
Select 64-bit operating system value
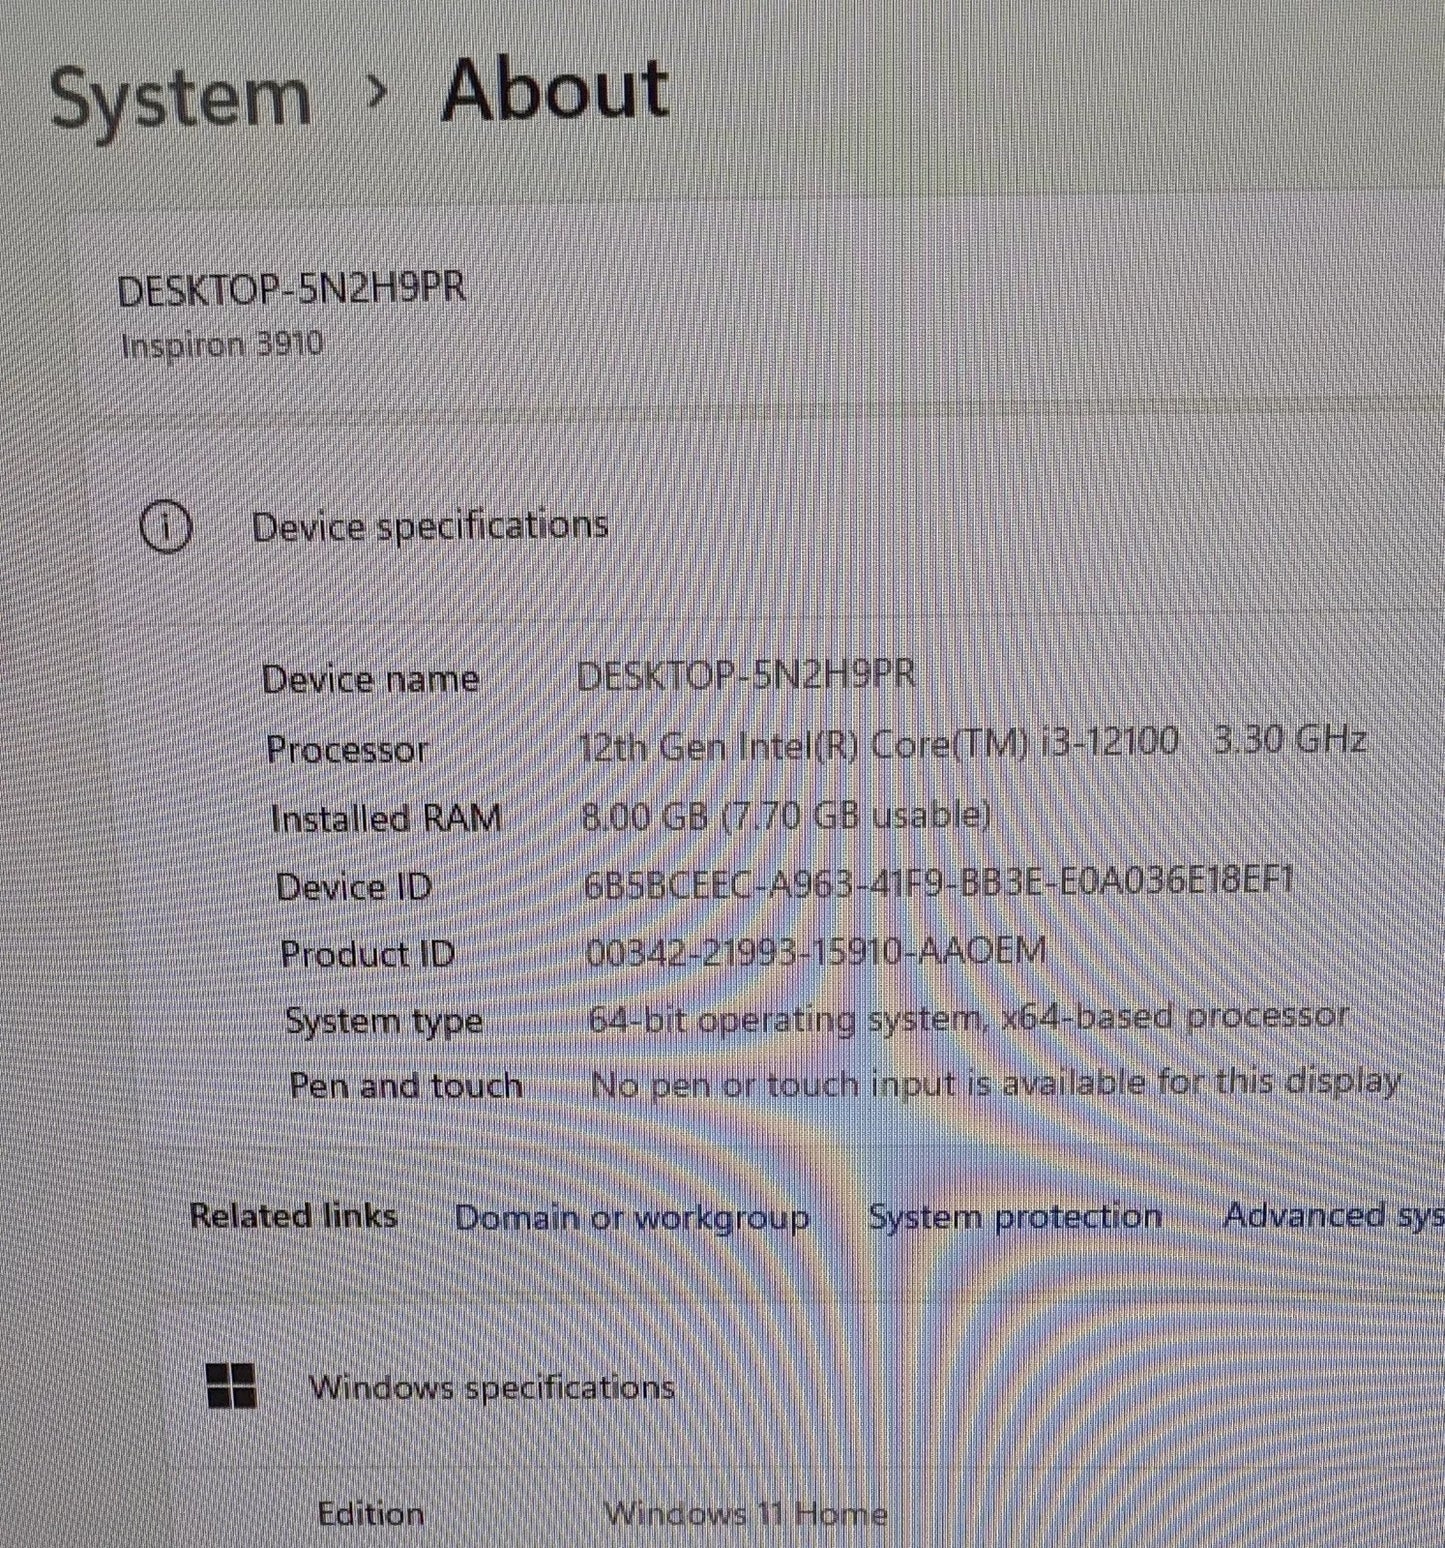[x=969, y=1018]
